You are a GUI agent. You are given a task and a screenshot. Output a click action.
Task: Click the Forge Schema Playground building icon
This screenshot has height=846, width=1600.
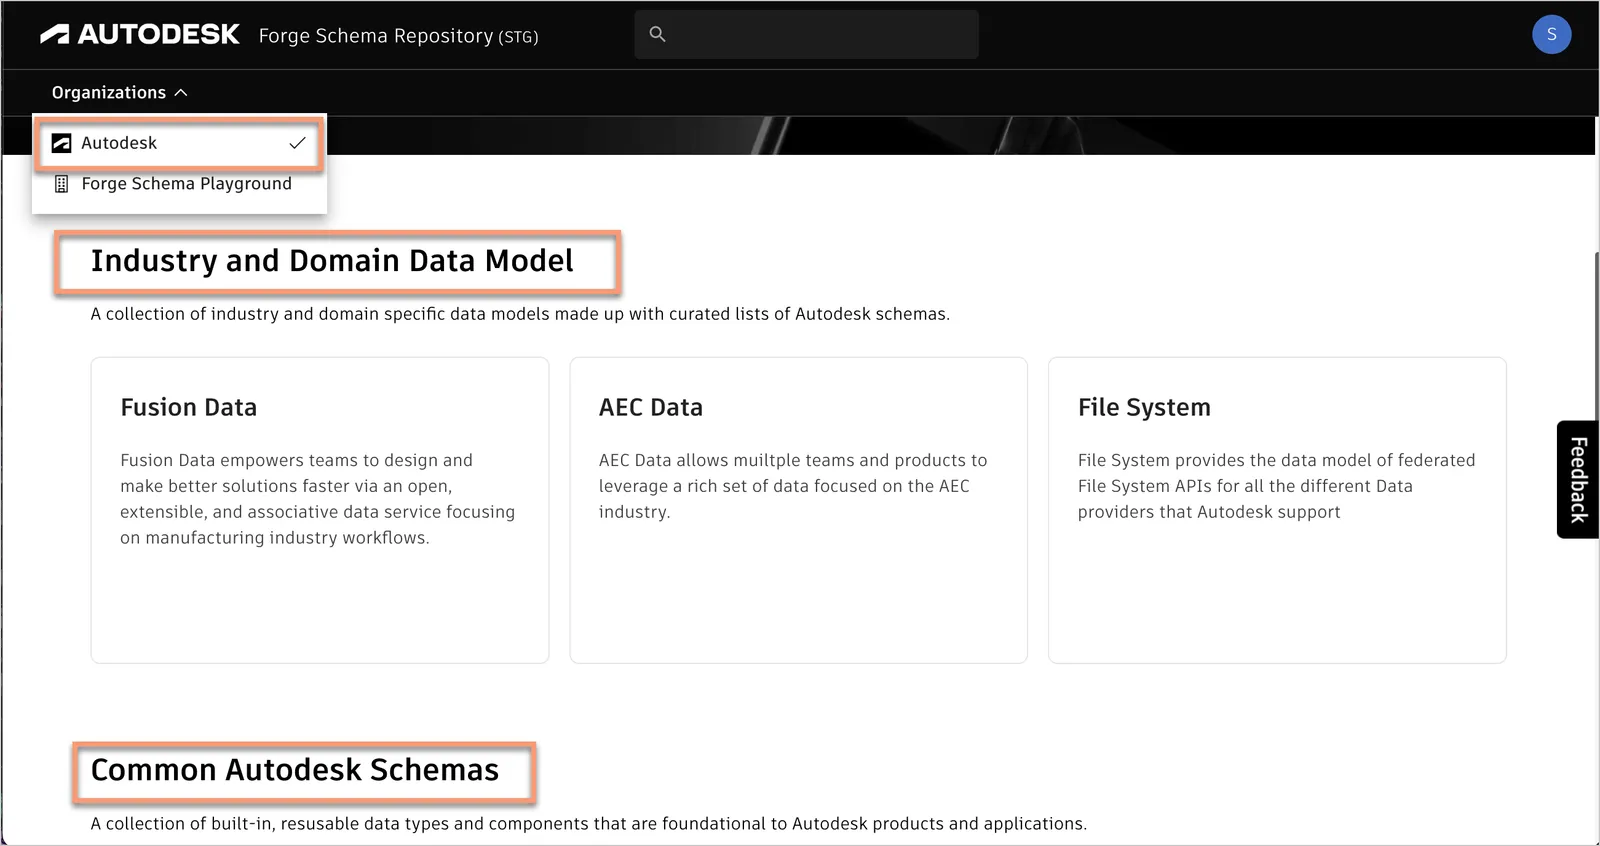point(61,184)
